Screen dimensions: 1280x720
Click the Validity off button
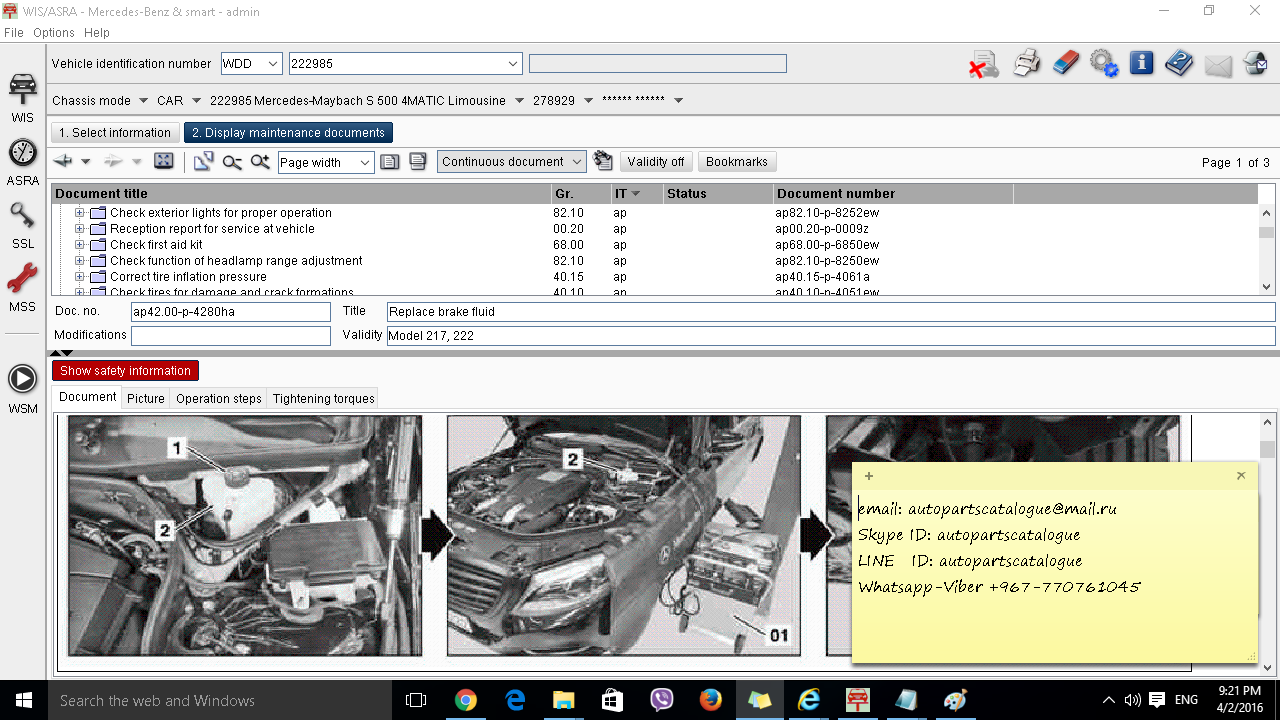tap(656, 162)
